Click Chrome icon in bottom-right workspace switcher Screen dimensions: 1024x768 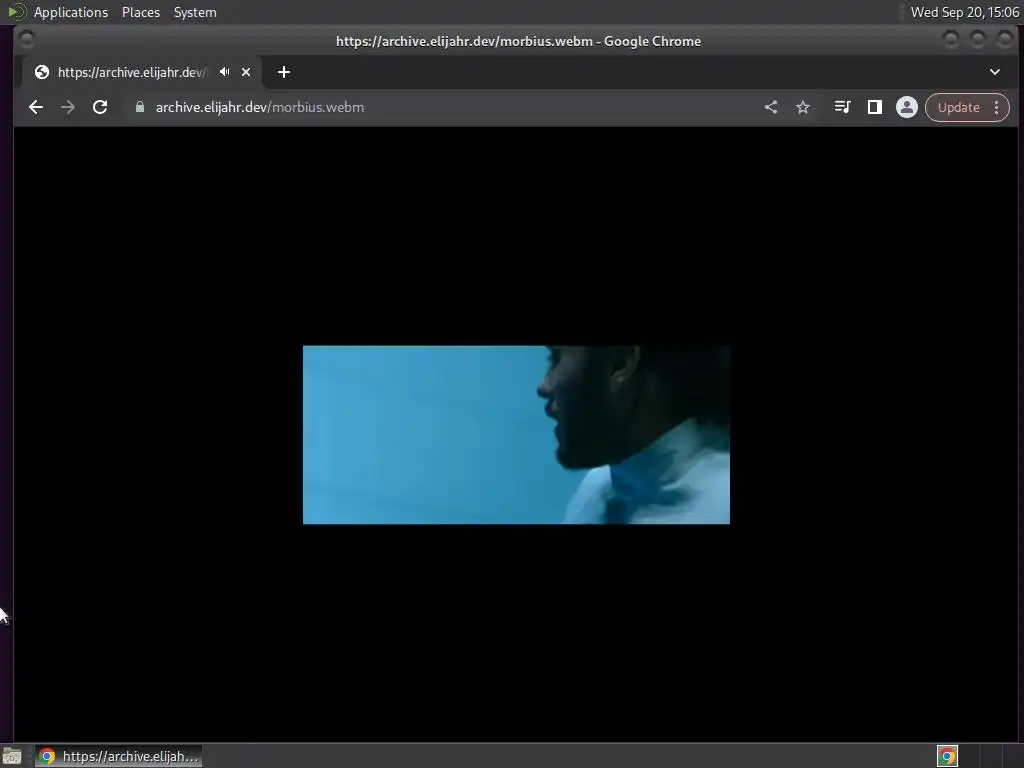pos(948,756)
